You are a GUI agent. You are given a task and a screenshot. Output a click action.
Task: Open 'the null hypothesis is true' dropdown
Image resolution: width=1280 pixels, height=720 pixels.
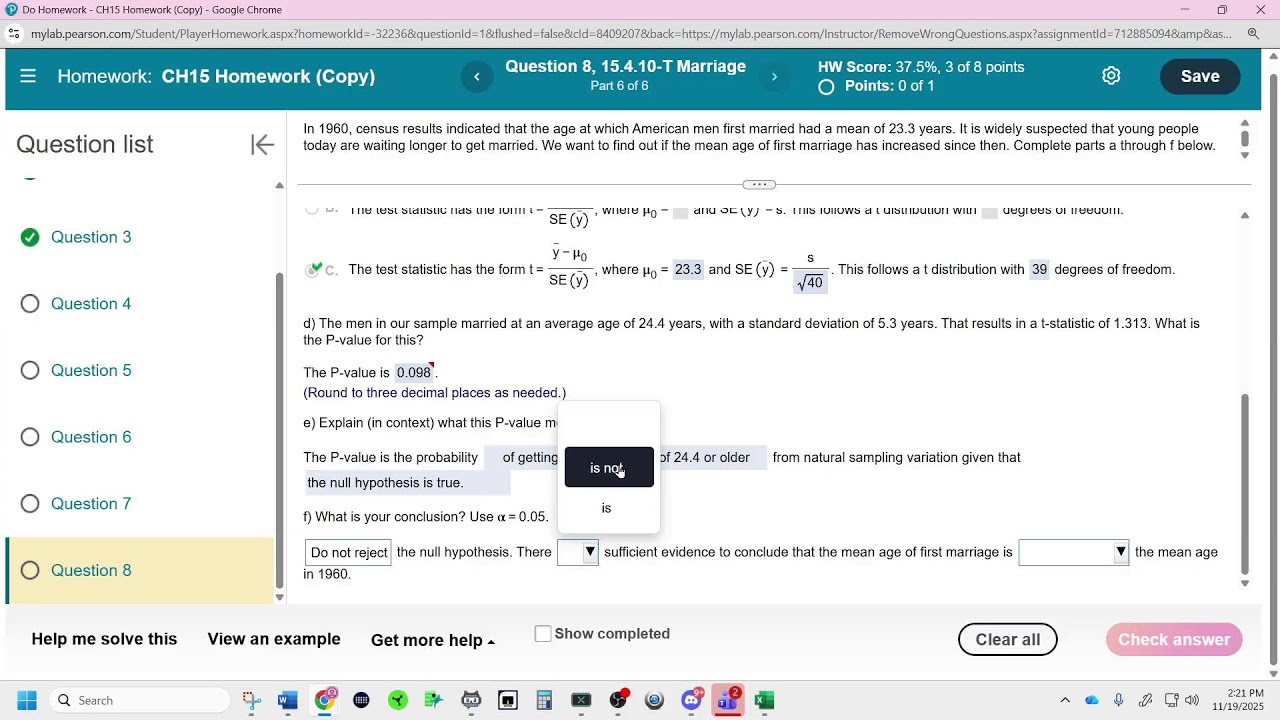pyautogui.click(x=407, y=483)
